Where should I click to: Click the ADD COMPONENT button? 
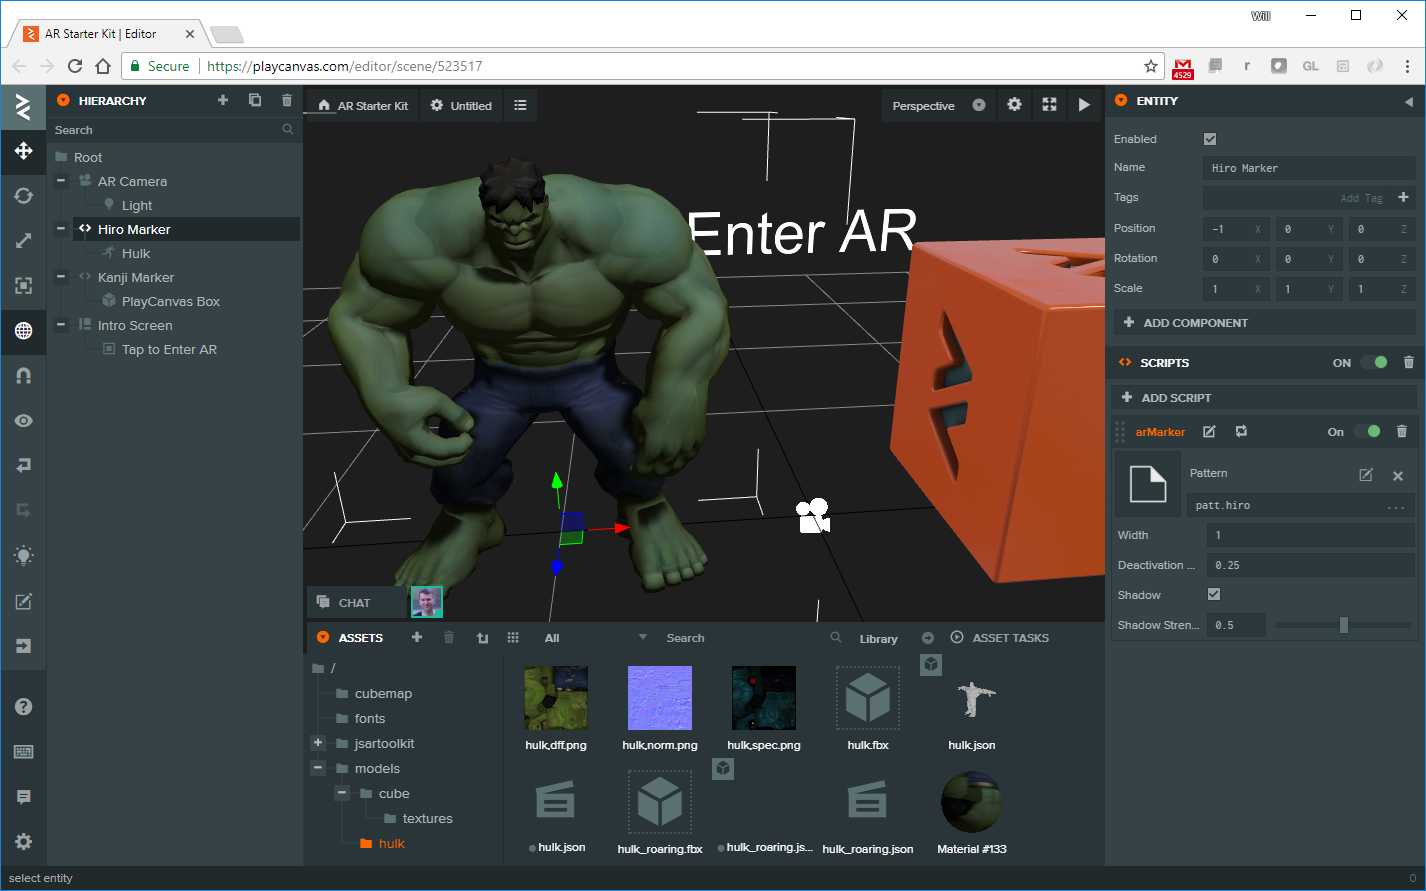pyautogui.click(x=1265, y=323)
